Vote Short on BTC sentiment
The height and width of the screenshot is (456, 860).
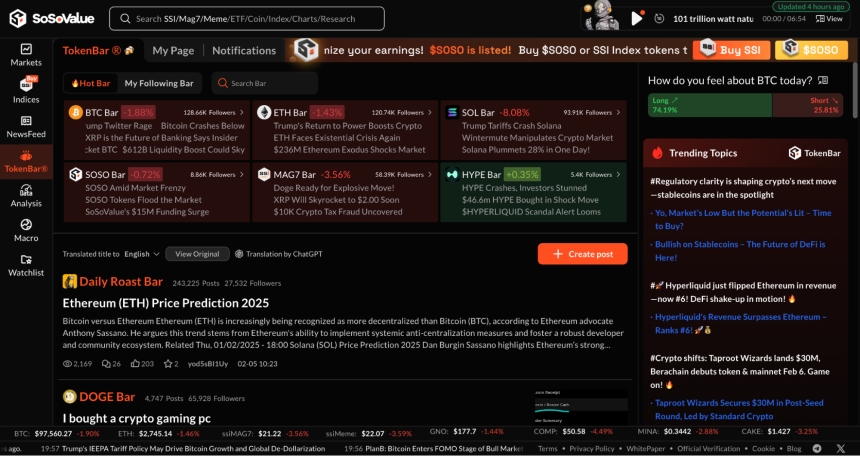[x=810, y=105]
